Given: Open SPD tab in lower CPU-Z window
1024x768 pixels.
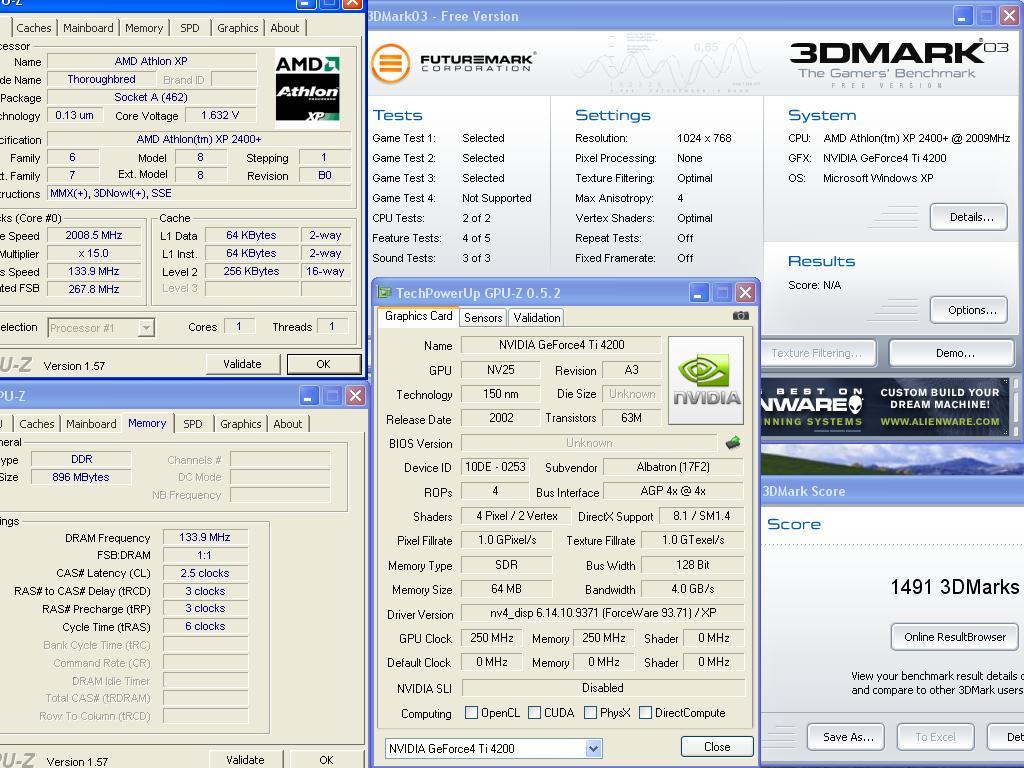Looking at the screenshot, I should point(193,424).
